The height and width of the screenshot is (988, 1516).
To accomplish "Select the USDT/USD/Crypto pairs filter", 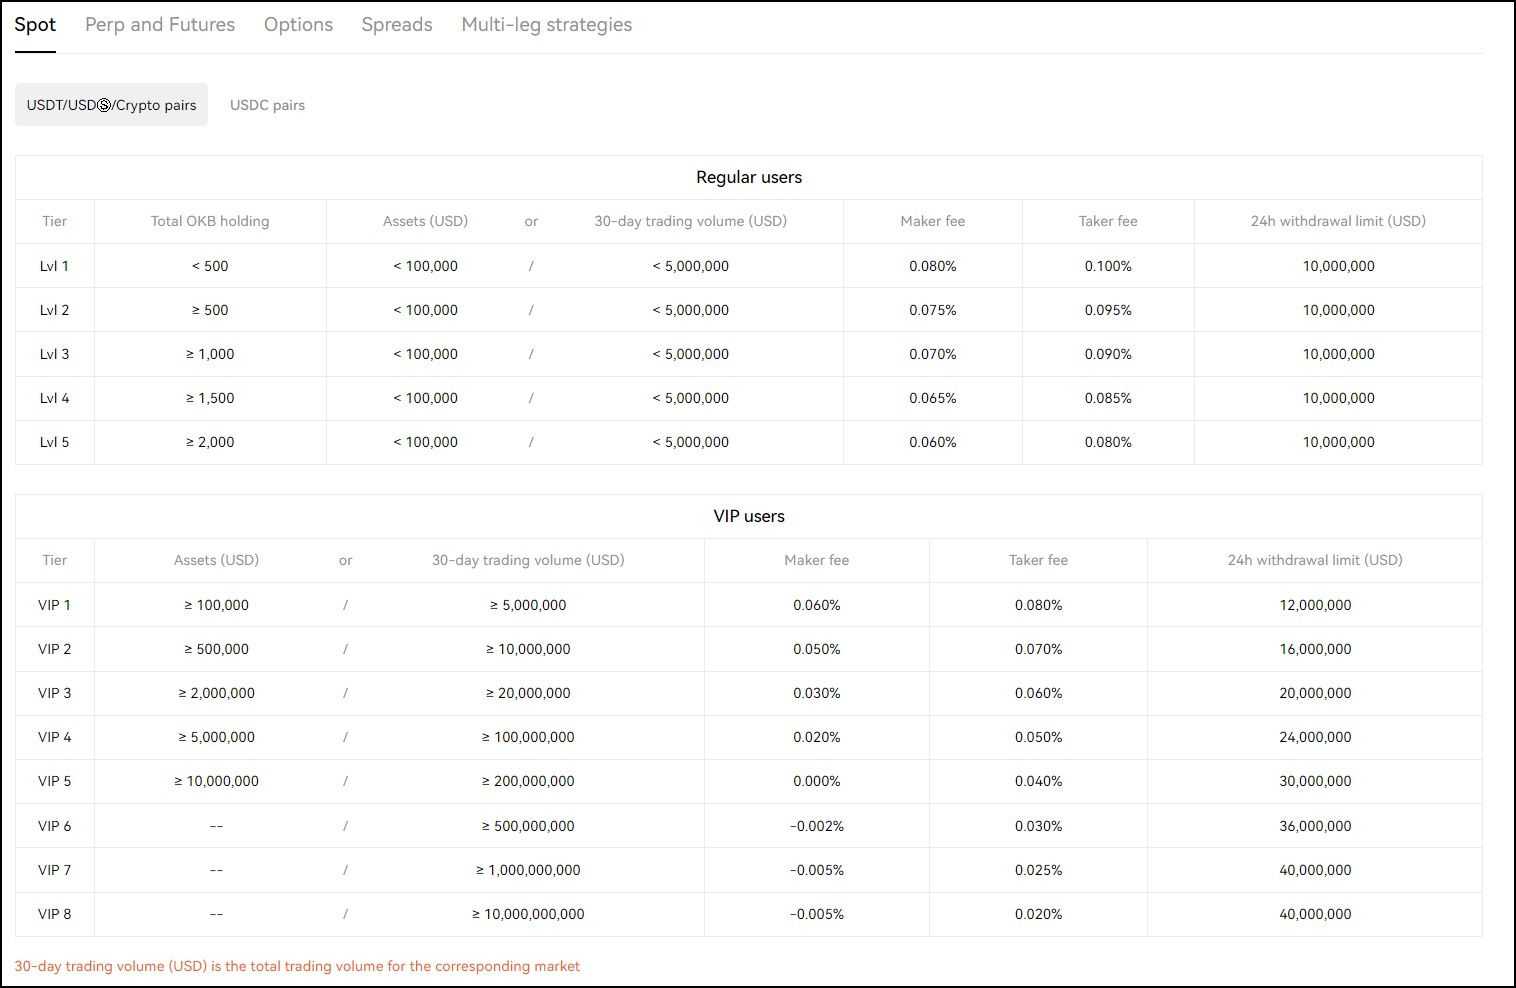I will 111,104.
